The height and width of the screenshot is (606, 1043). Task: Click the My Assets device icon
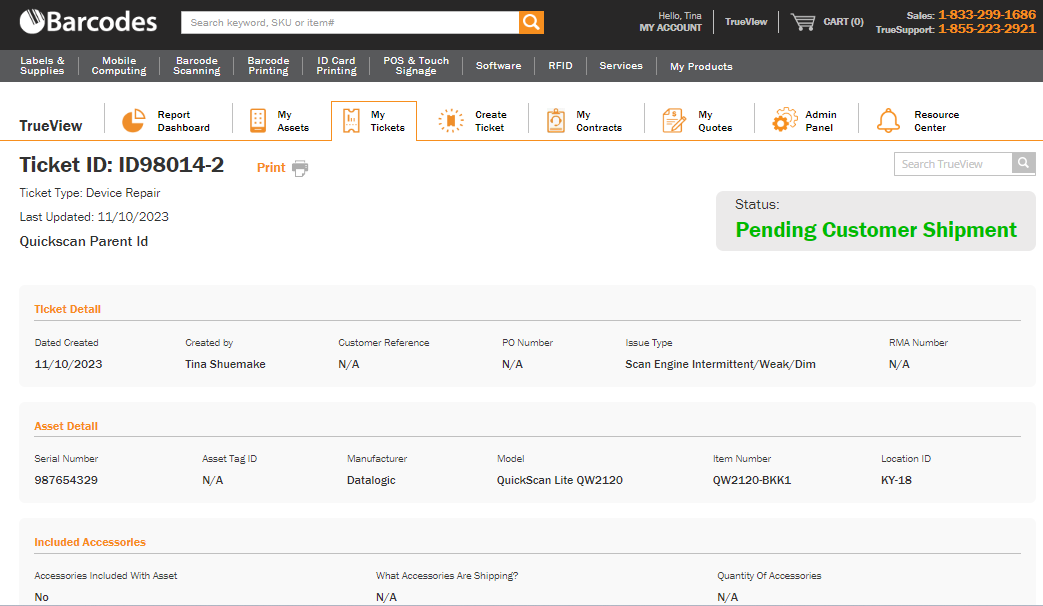[x=257, y=121]
